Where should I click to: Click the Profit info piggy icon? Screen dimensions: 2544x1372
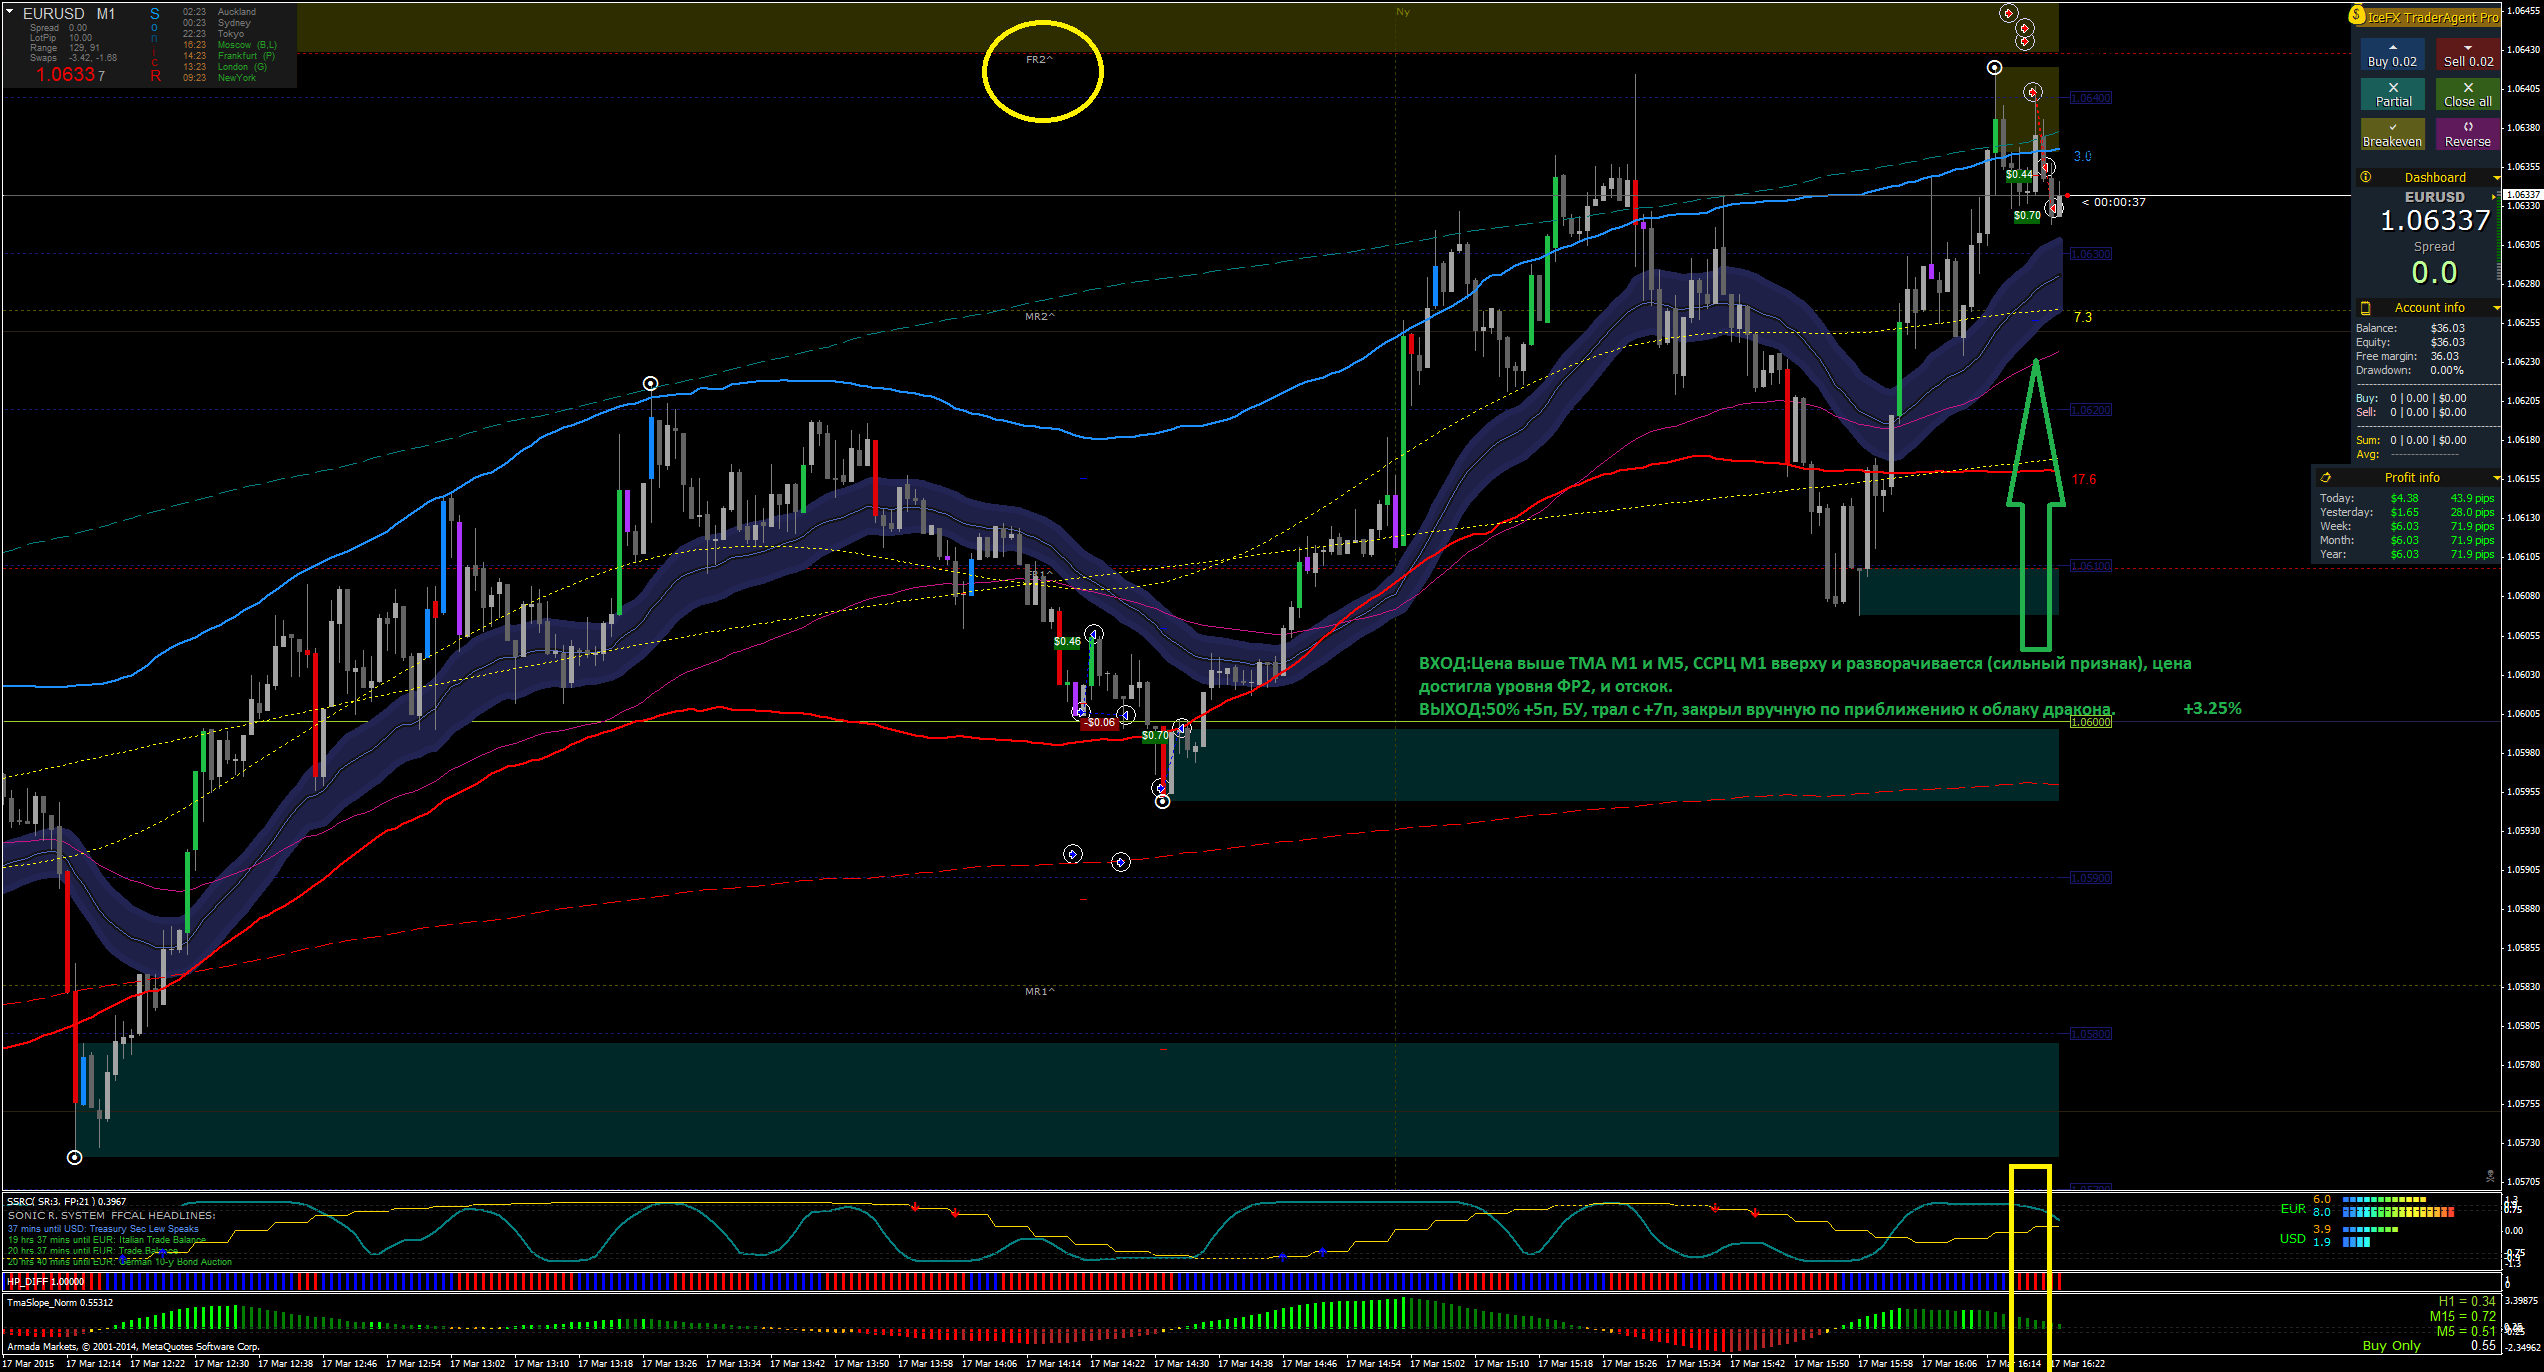pos(2326,478)
